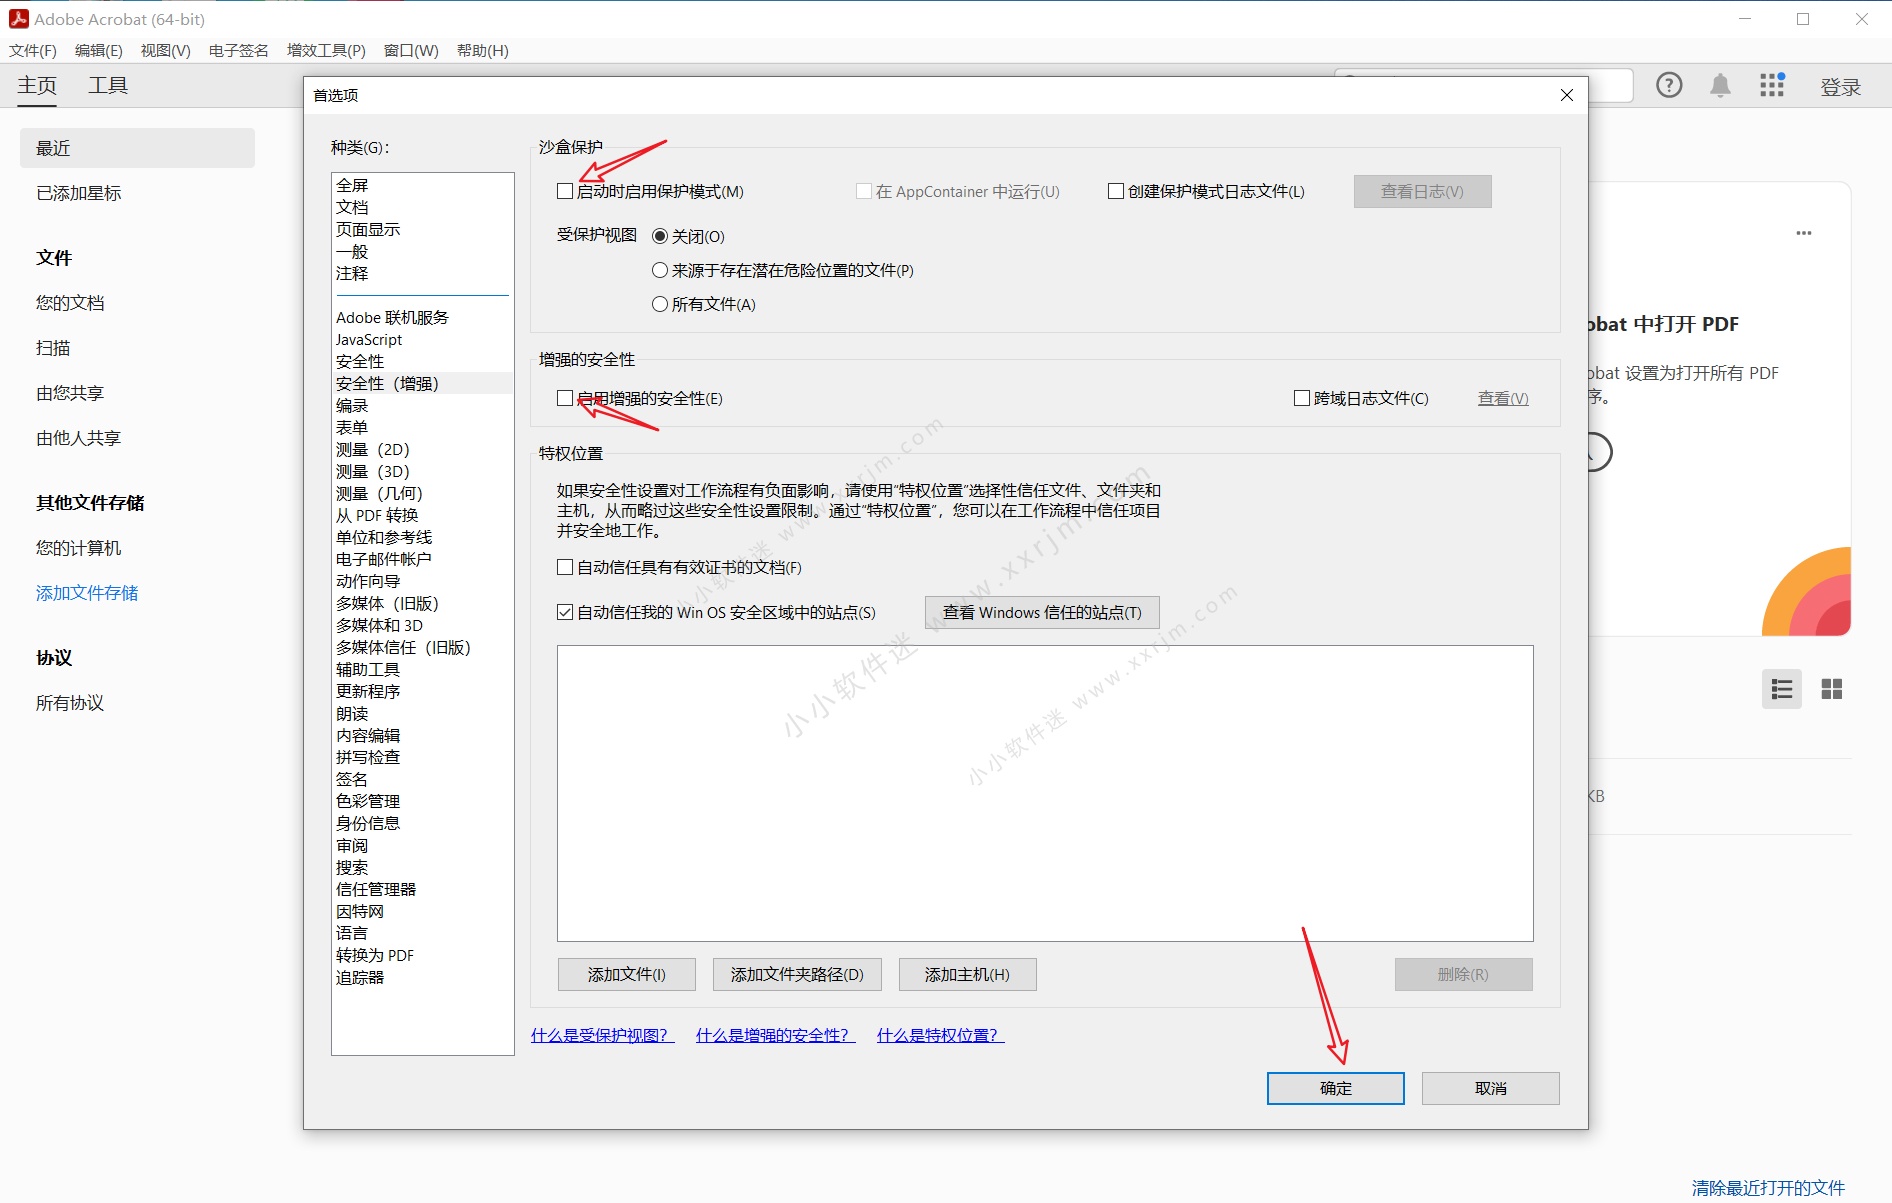This screenshot has height=1203, width=1892.
Task: Select files from potentially unsafe locations option
Action: (660, 270)
